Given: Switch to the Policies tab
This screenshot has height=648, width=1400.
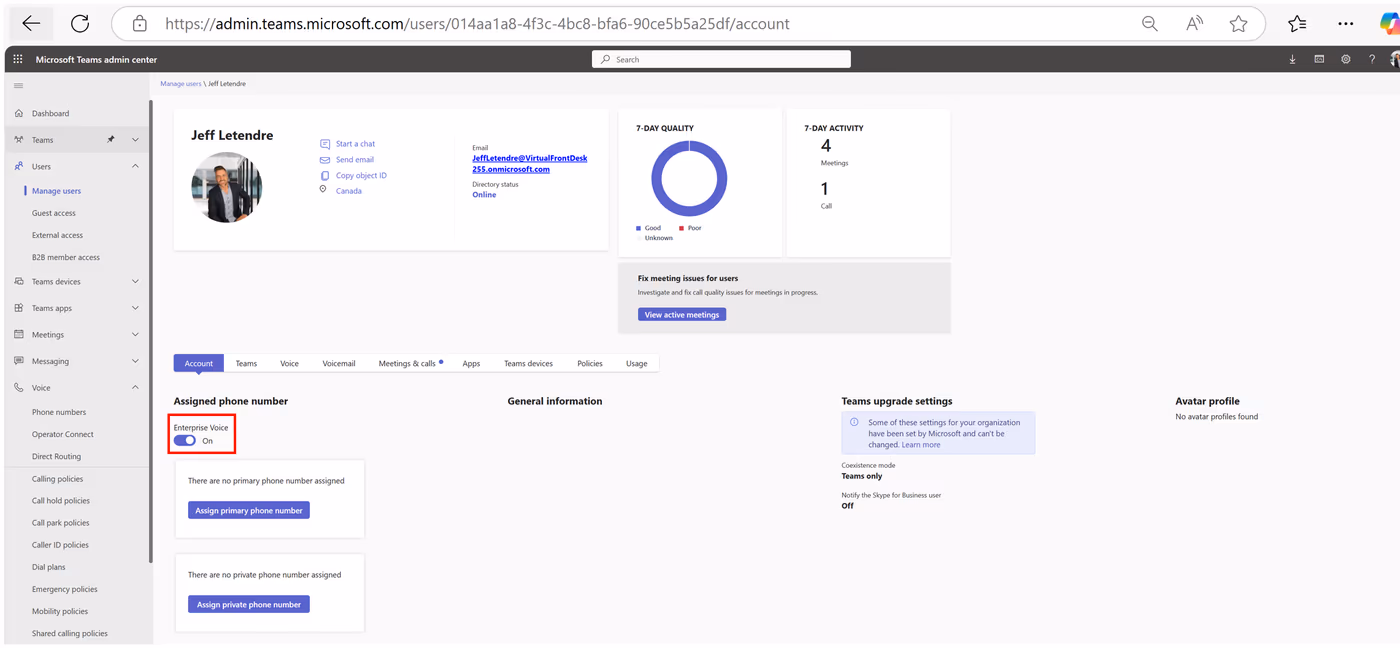Looking at the screenshot, I should coord(590,363).
